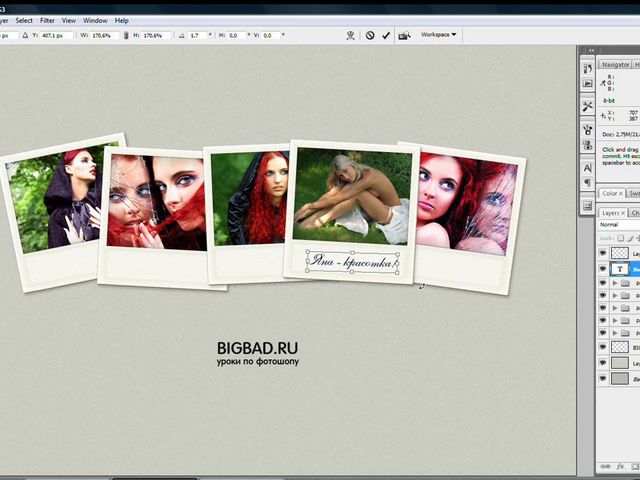The height and width of the screenshot is (480, 640).
Task: Switch to the Layers tab
Action: (x=611, y=213)
